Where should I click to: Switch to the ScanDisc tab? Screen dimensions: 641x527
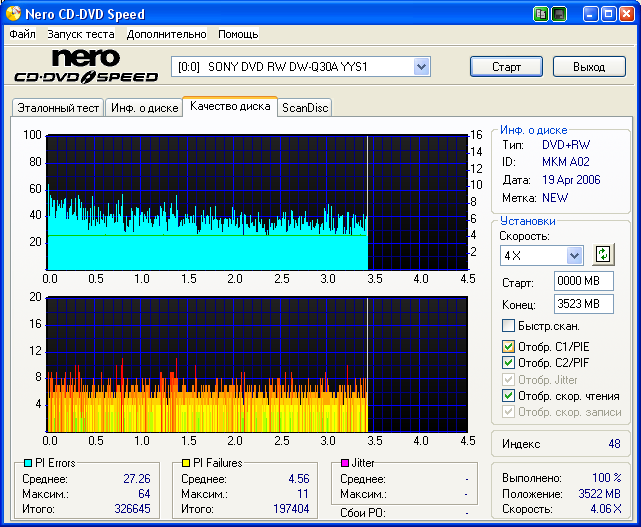point(305,108)
